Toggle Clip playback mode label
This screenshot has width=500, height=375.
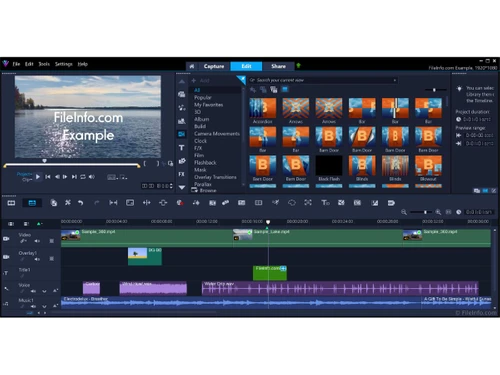27,179
